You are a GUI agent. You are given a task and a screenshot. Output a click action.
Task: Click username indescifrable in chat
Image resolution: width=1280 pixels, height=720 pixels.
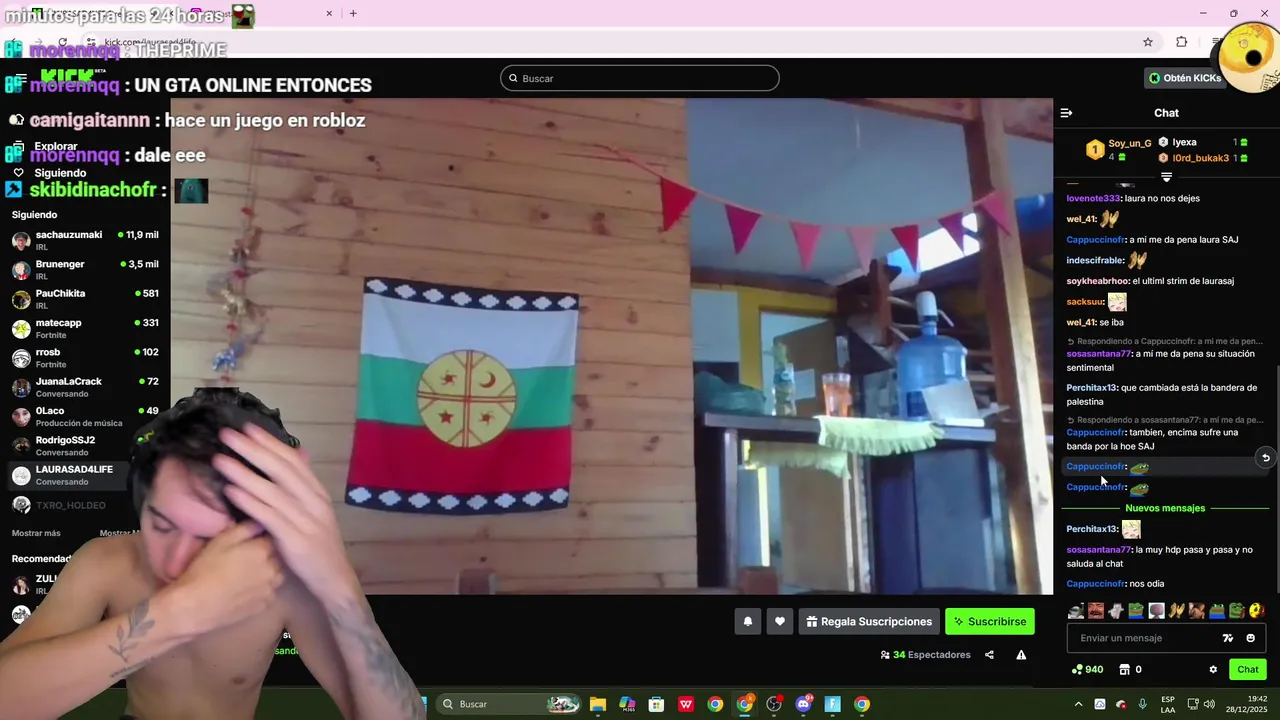[1096, 261]
